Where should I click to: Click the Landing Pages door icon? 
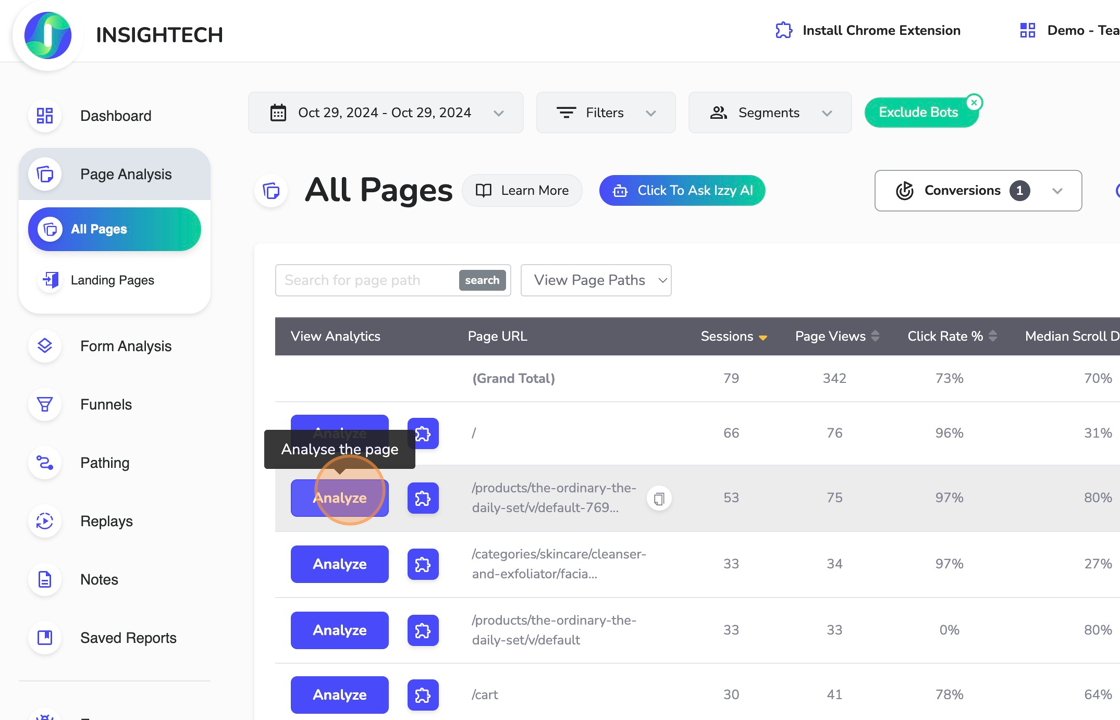[50, 280]
